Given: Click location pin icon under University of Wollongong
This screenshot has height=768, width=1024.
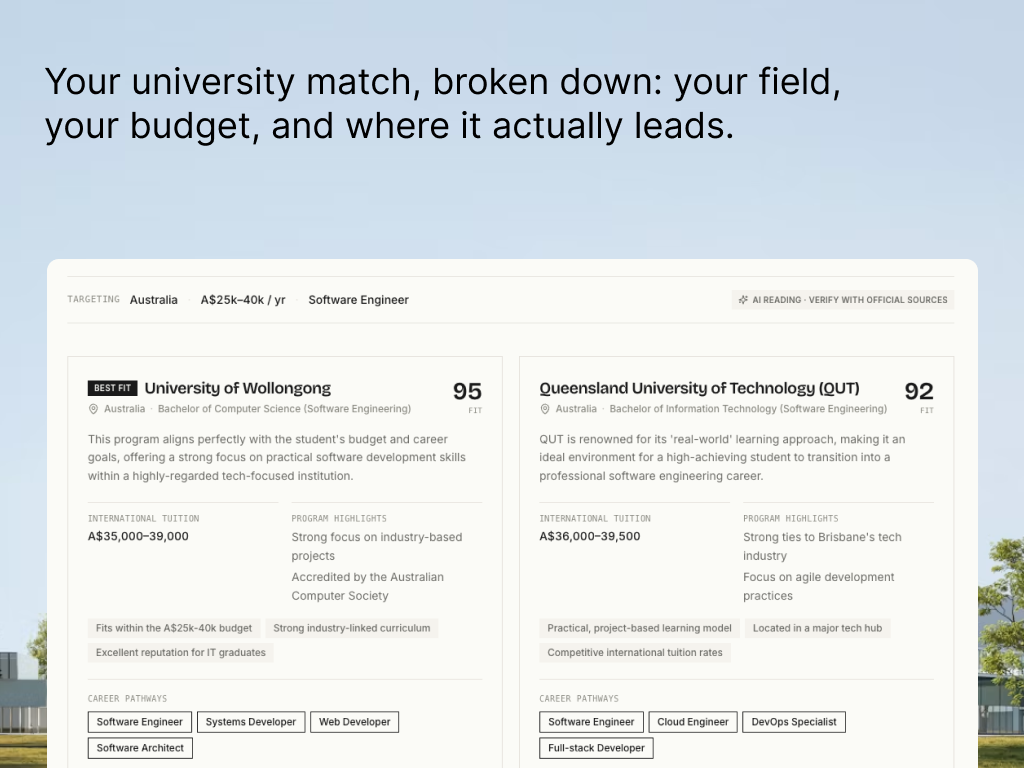Looking at the screenshot, I should pos(93,409).
